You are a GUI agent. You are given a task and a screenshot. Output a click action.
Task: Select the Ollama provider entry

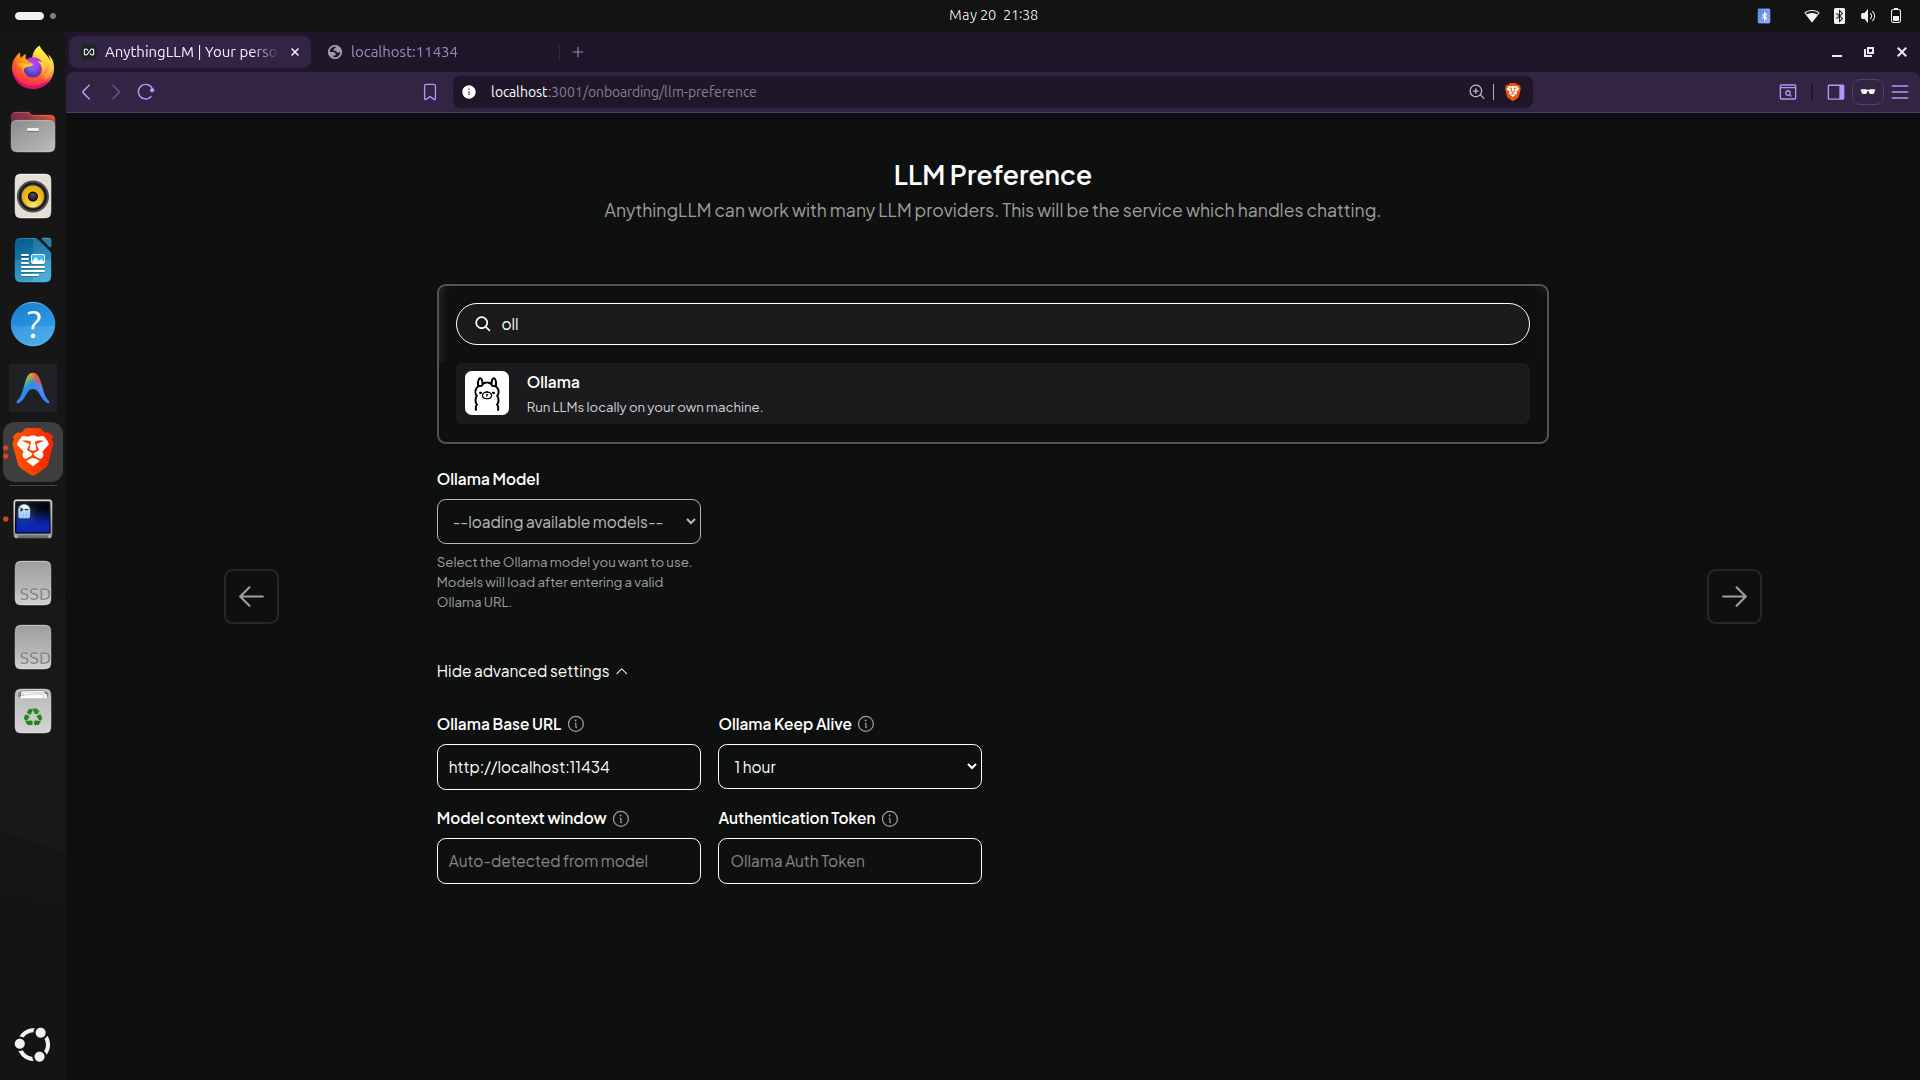point(993,394)
